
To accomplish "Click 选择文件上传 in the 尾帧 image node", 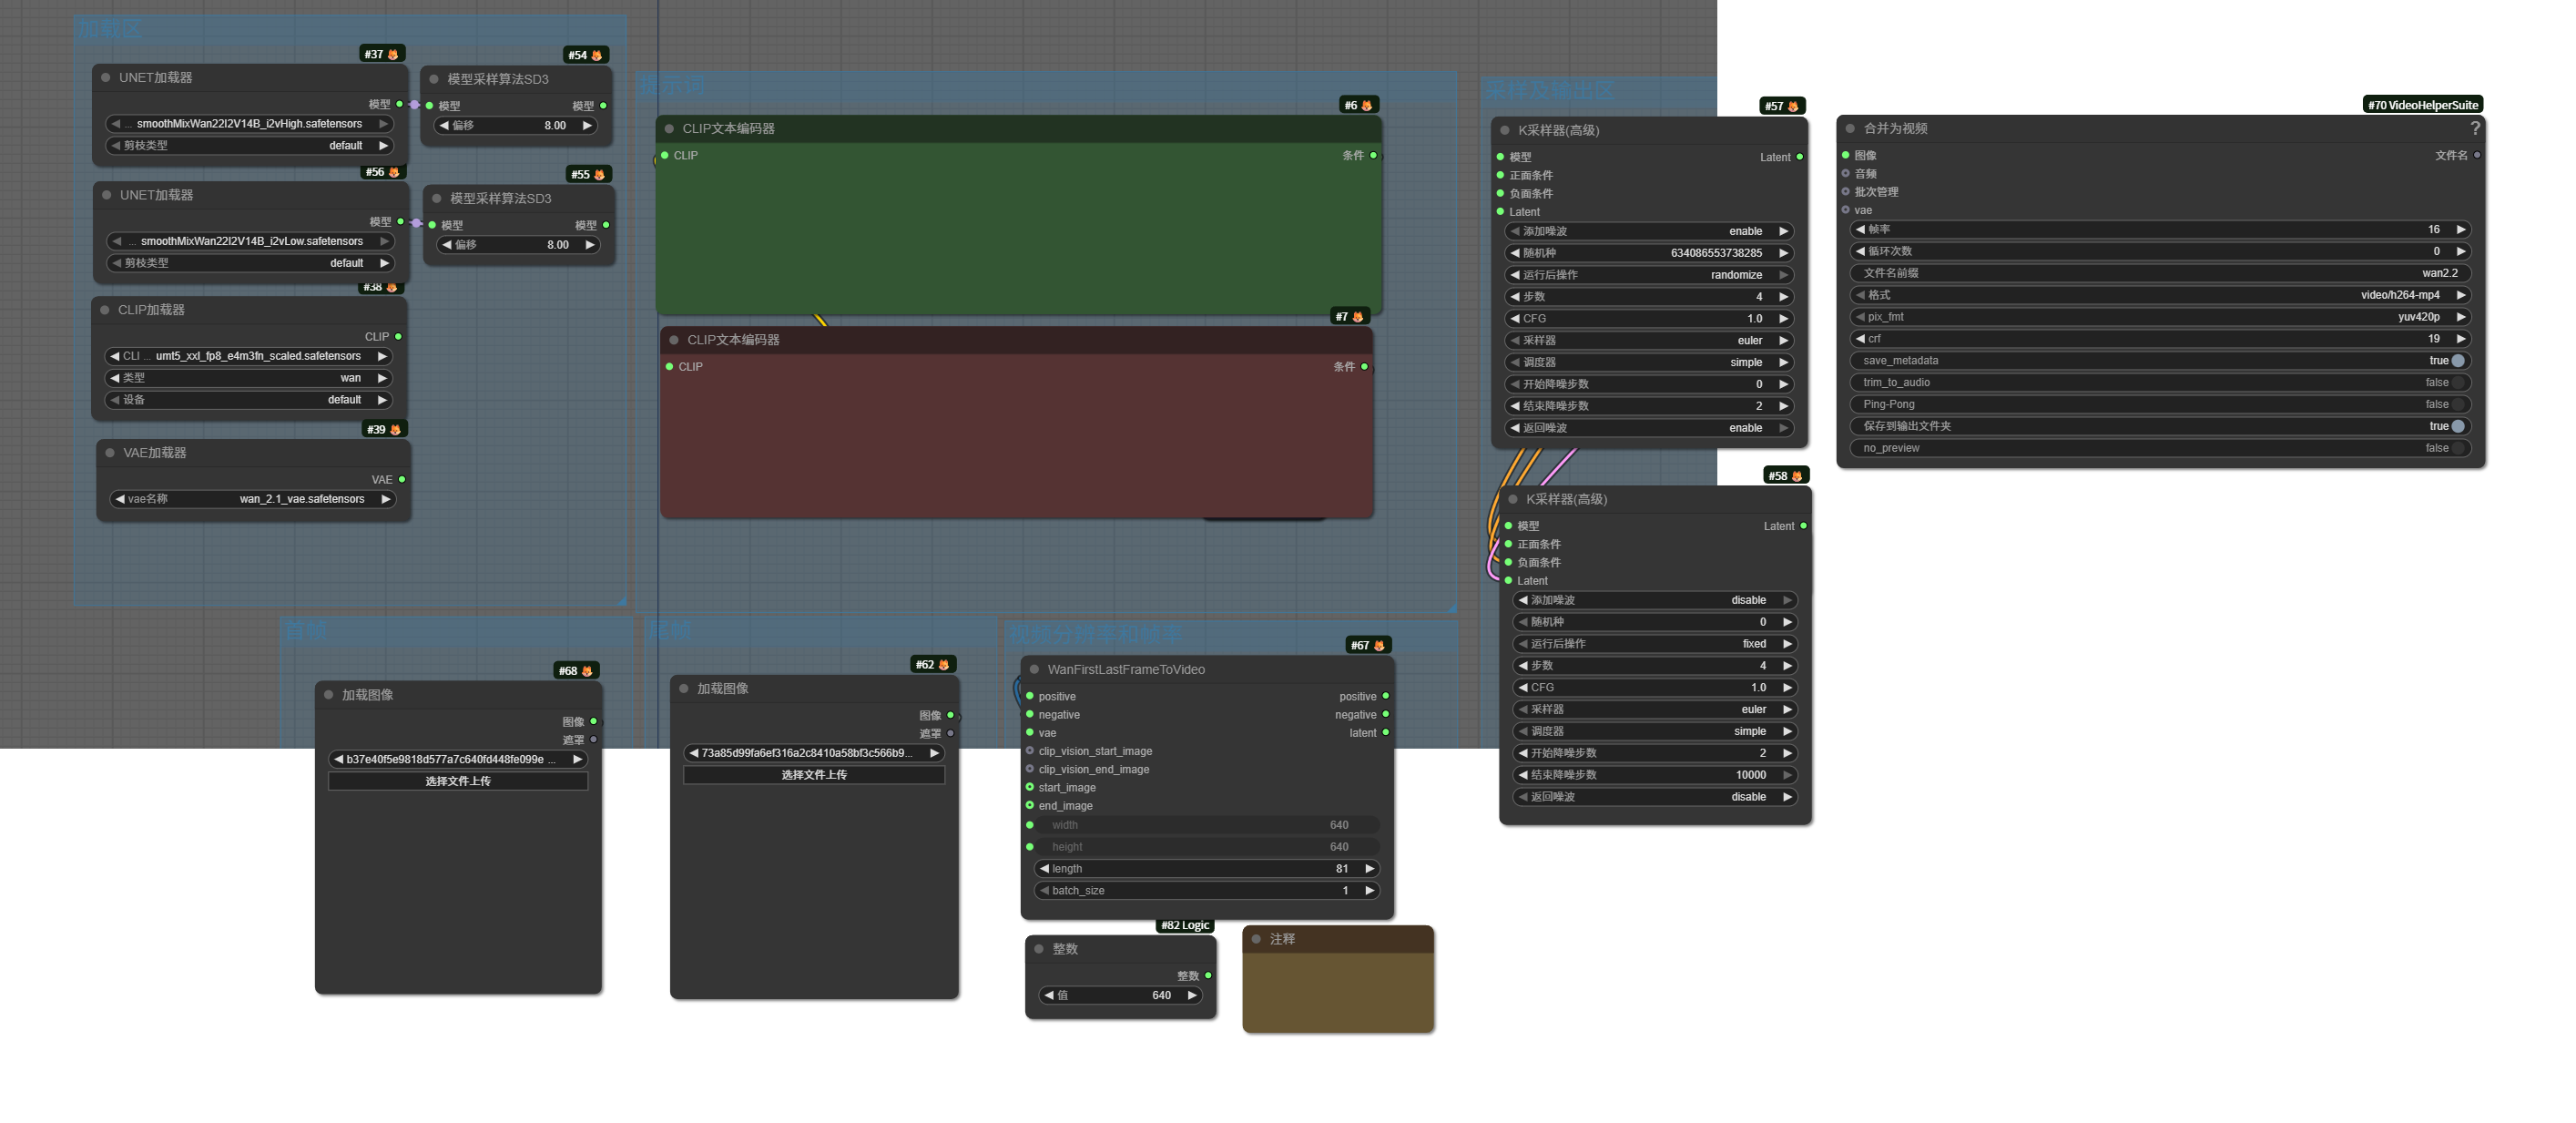I will 813,775.
